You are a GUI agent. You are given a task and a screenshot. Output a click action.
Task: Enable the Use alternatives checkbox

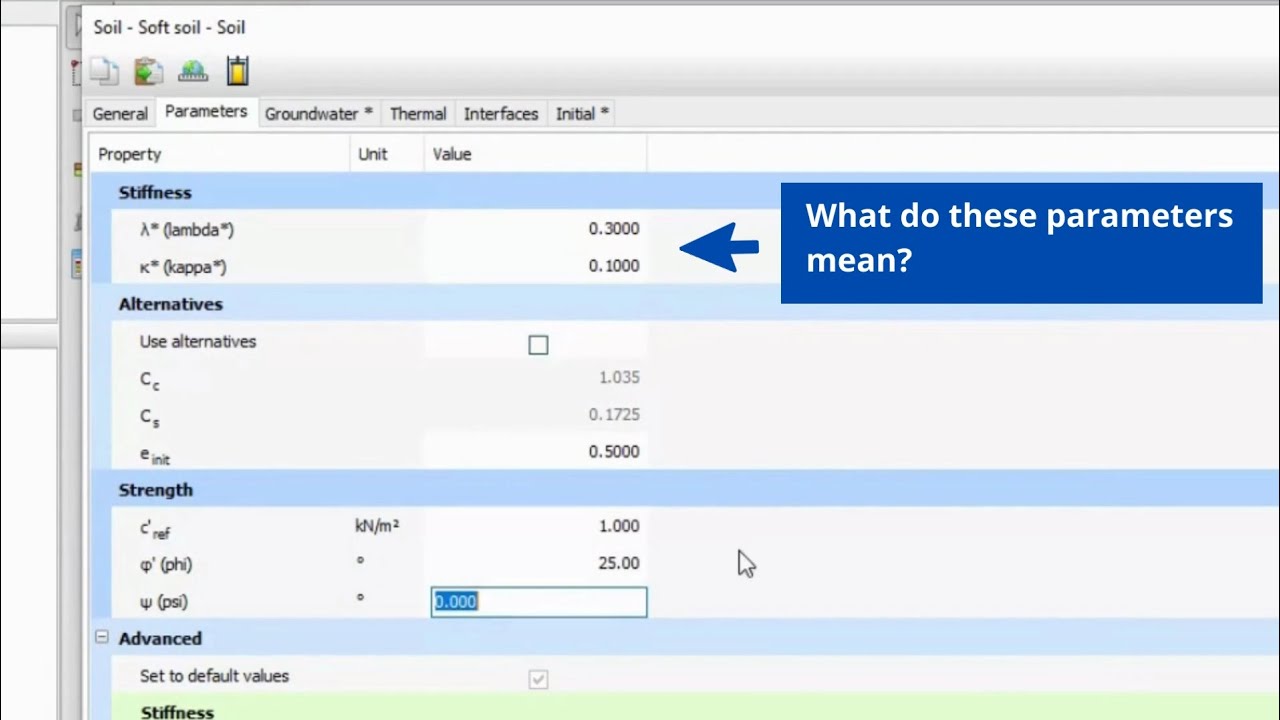[538, 345]
